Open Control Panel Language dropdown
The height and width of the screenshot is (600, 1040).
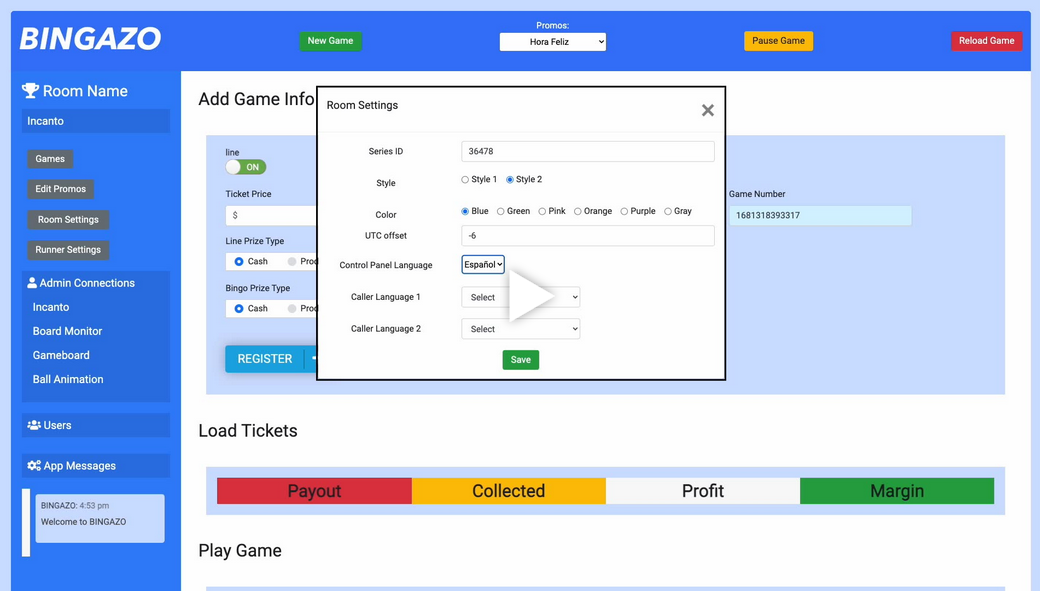483,265
